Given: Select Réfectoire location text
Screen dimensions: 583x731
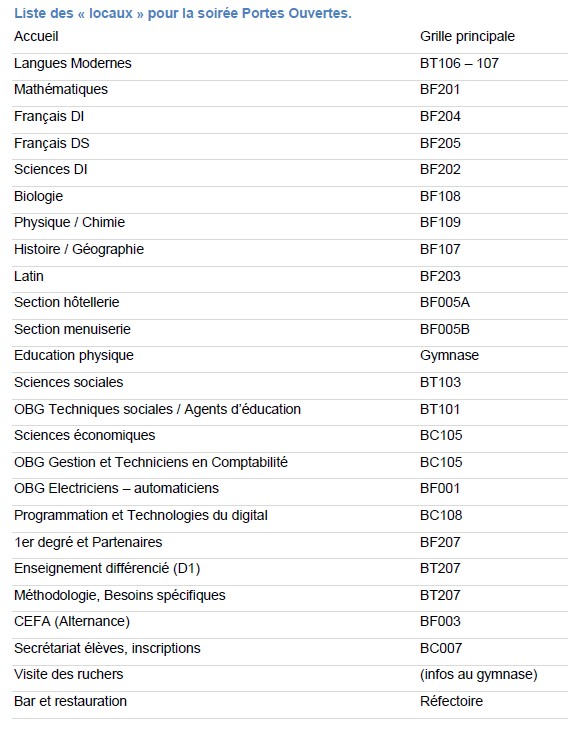Looking at the screenshot, I should pos(451,701).
